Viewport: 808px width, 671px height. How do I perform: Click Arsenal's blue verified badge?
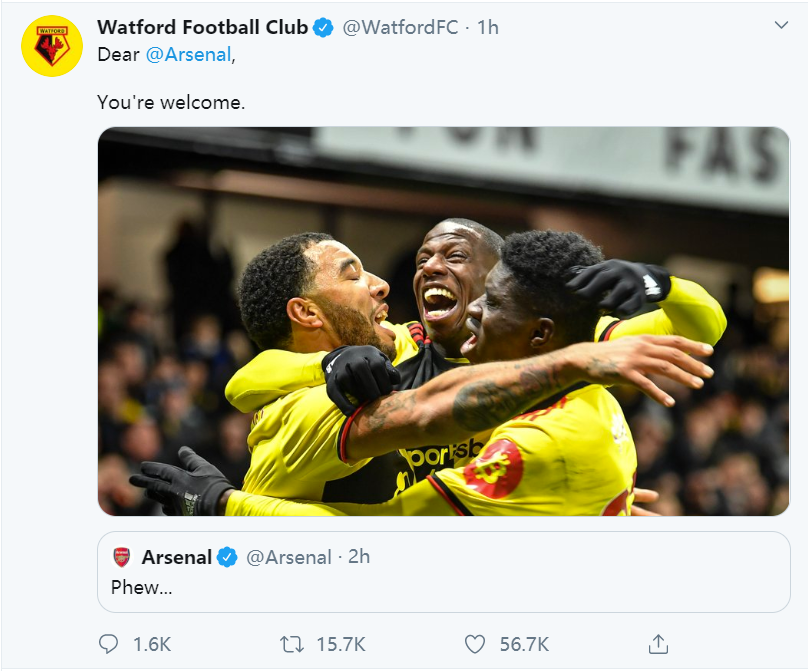[228, 557]
